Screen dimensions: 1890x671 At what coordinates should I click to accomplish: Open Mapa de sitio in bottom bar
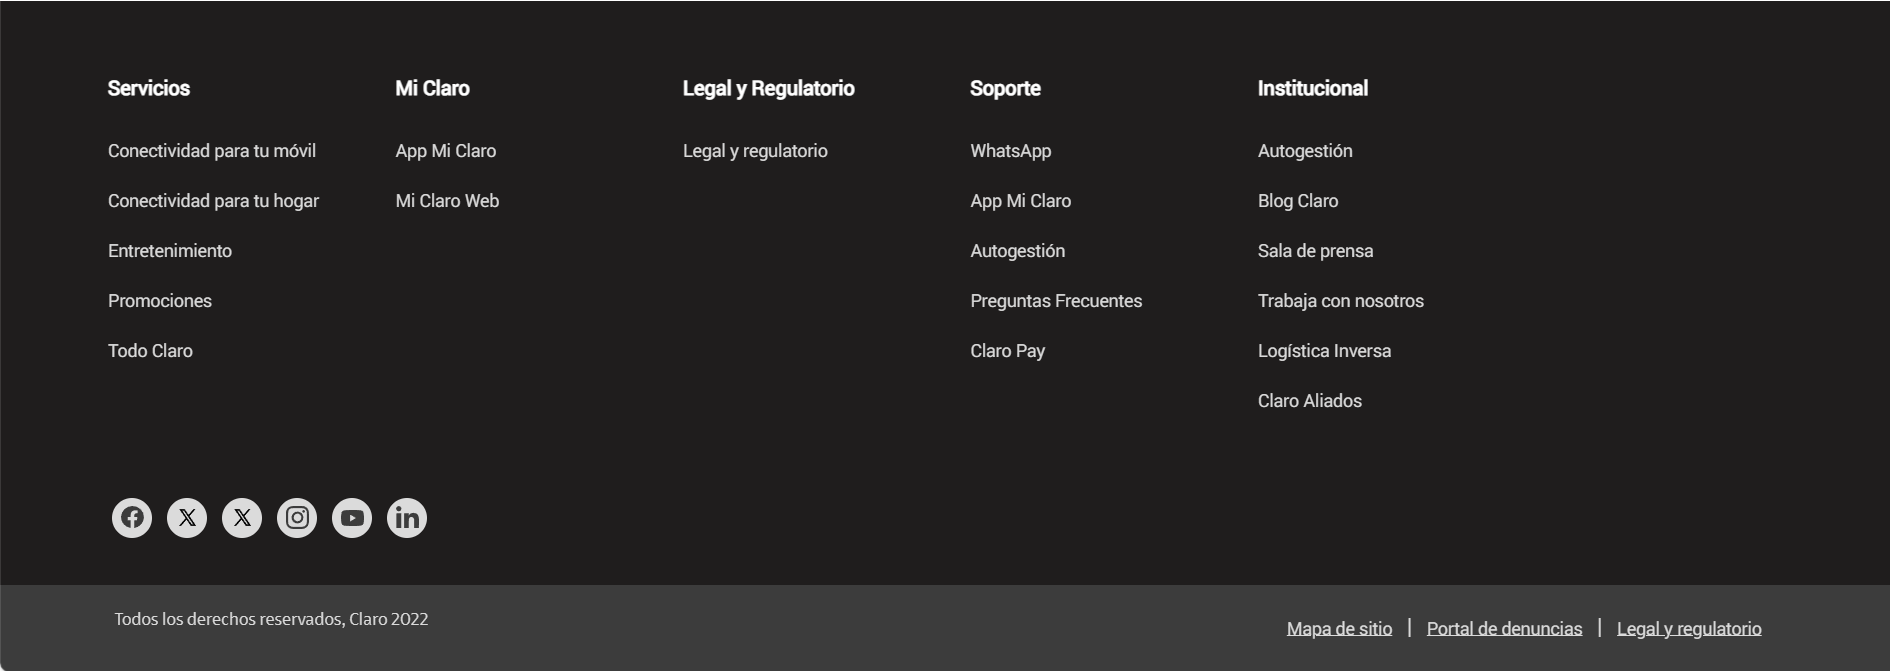[x=1339, y=629]
